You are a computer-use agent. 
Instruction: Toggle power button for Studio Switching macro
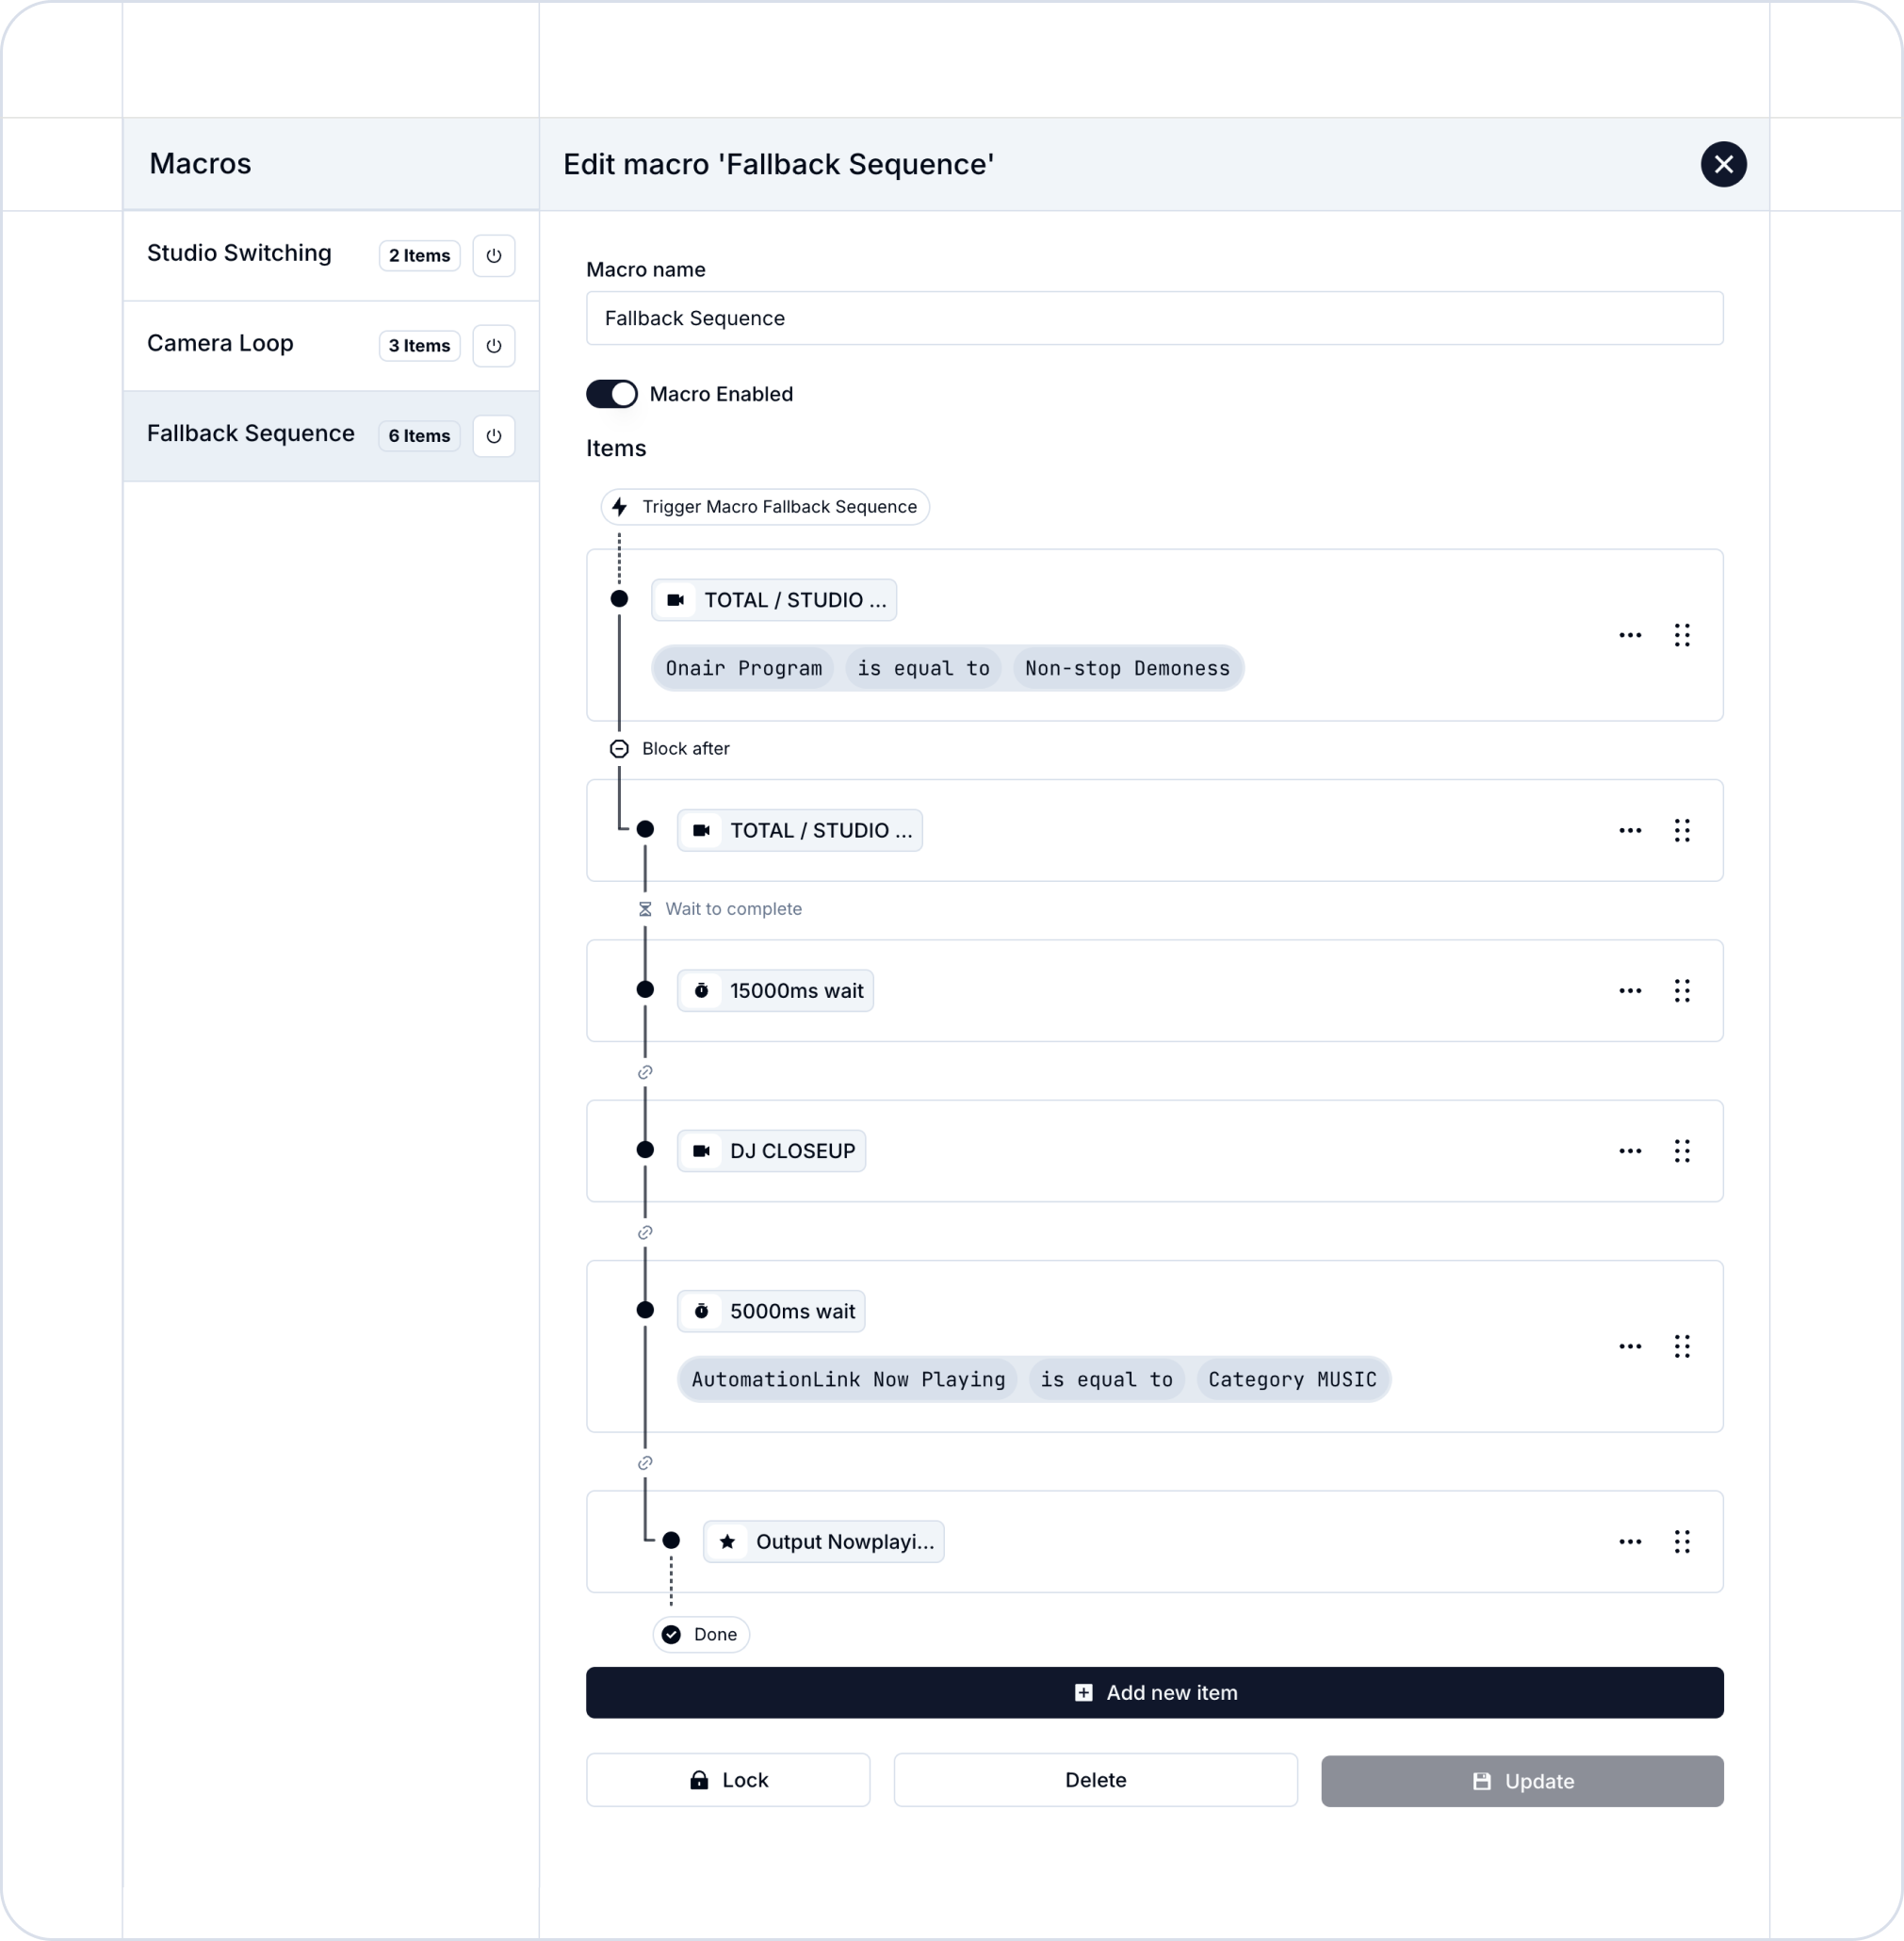coord(493,256)
